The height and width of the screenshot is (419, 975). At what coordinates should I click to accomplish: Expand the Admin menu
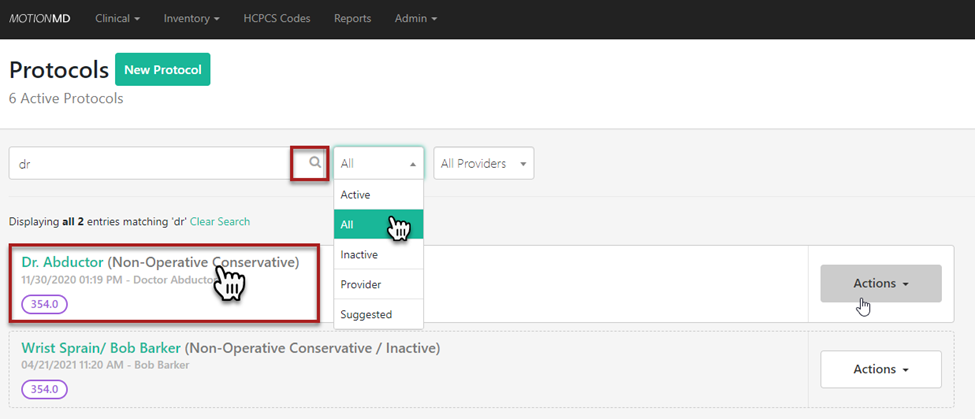click(415, 19)
